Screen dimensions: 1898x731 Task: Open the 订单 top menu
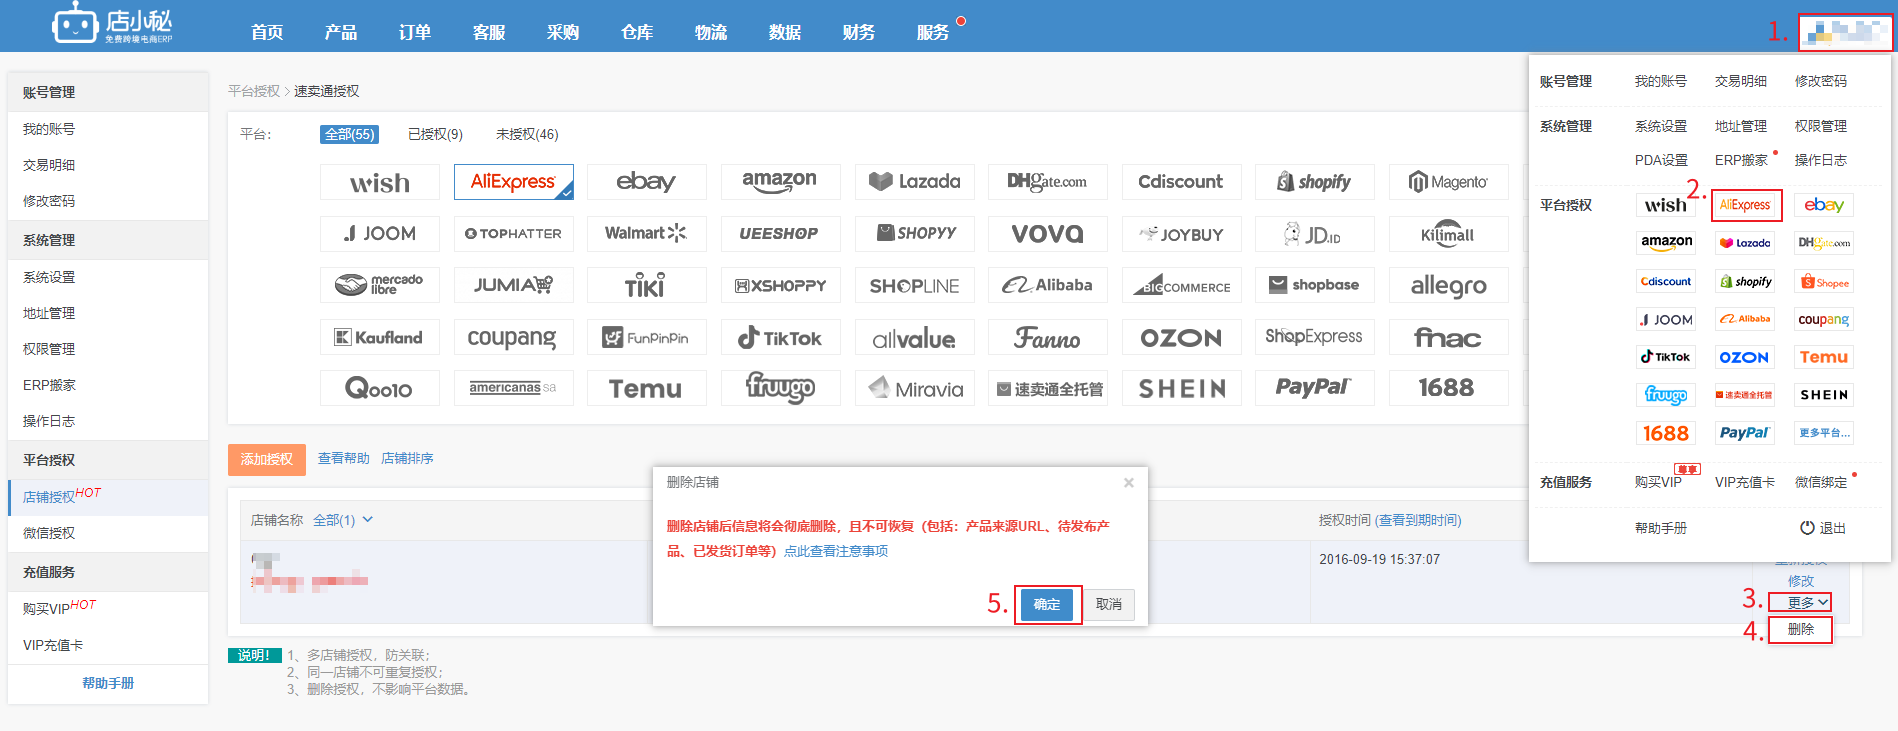[415, 32]
